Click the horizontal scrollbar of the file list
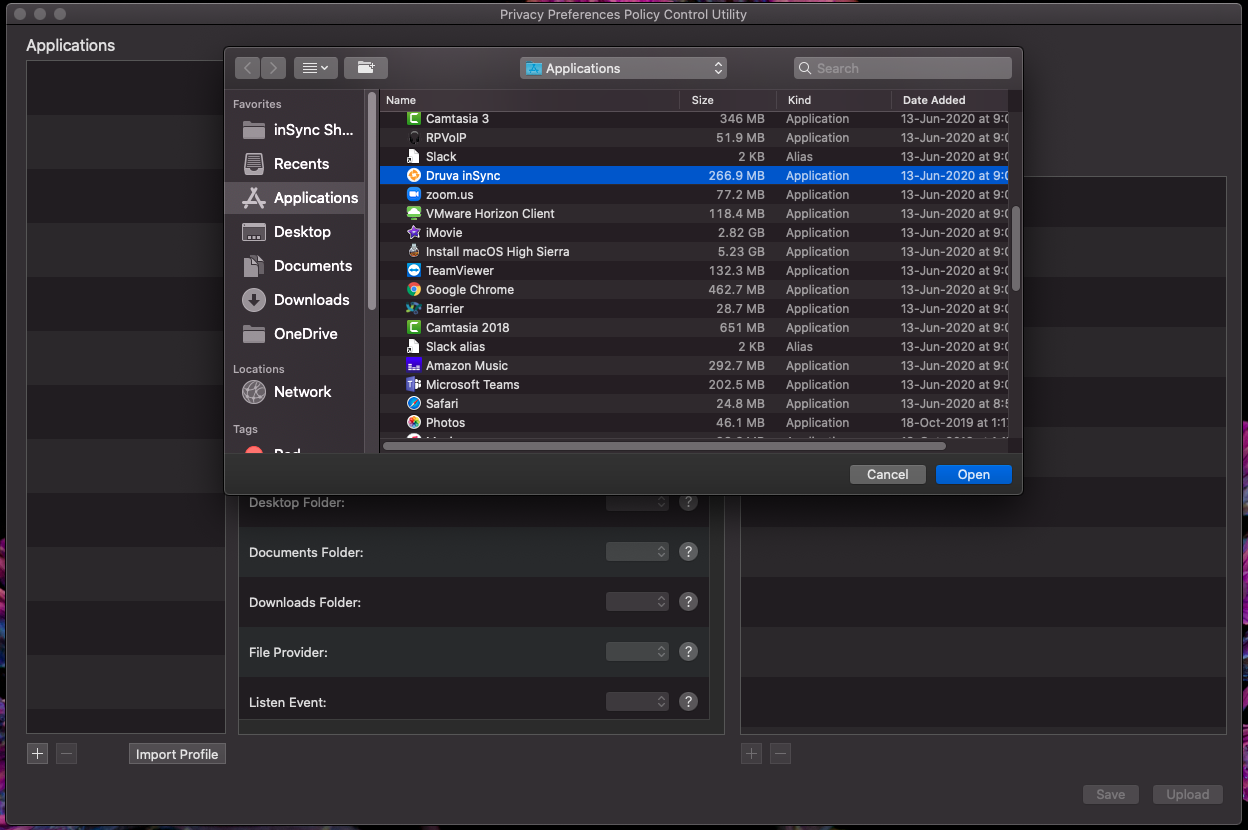The width and height of the screenshot is (1248, 830). (664, 446)
